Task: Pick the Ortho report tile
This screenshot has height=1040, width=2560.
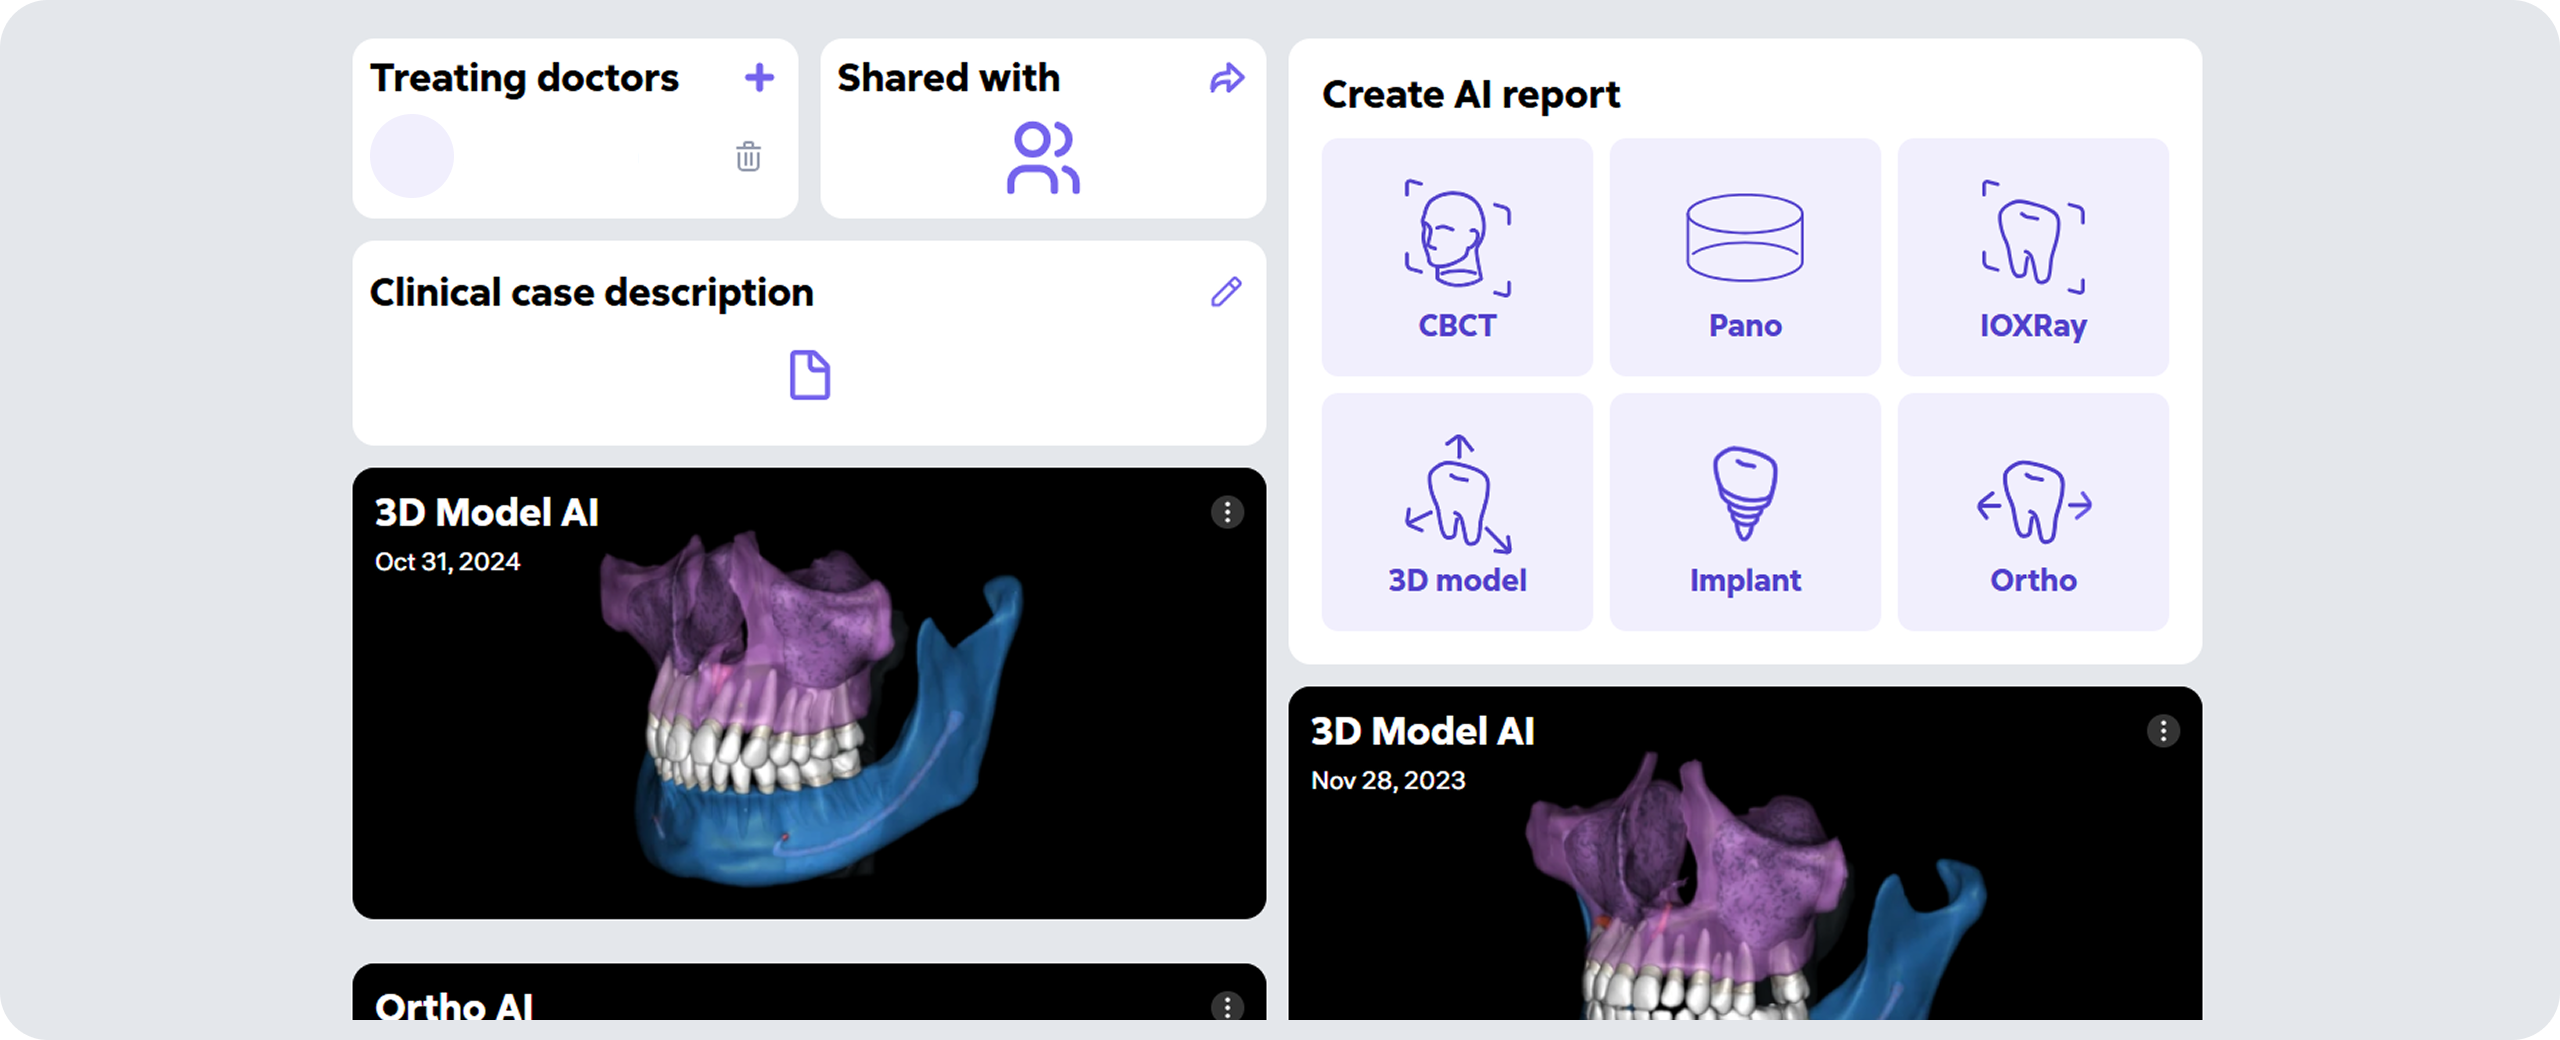Action: [x=2032, y=512]
